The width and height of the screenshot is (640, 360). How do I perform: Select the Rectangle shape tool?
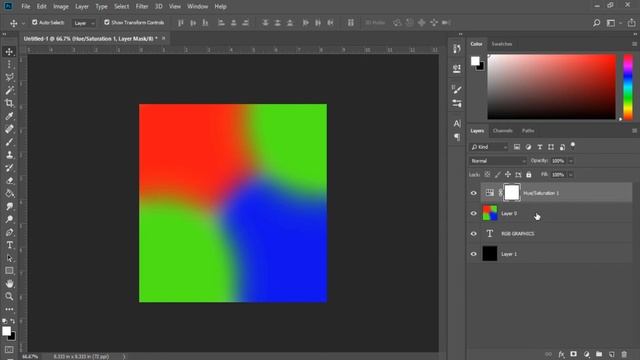pos(9,271)
